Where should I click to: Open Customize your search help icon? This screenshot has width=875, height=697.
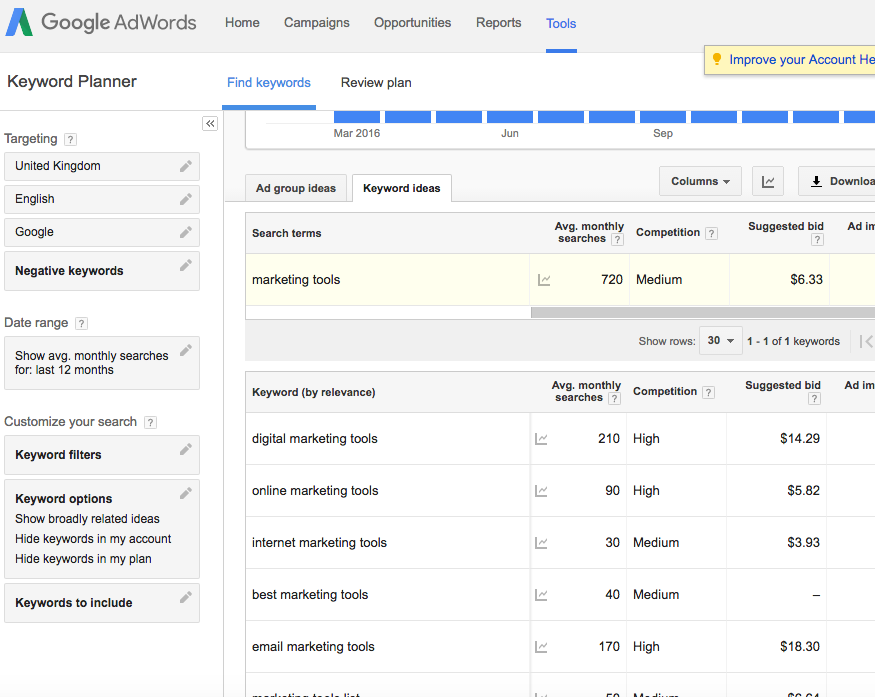coord(150,422)
